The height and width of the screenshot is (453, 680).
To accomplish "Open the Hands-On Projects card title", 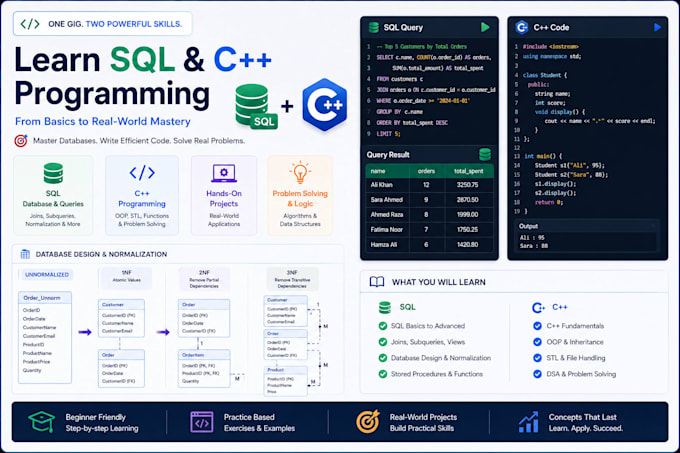I will pos(224,199).
